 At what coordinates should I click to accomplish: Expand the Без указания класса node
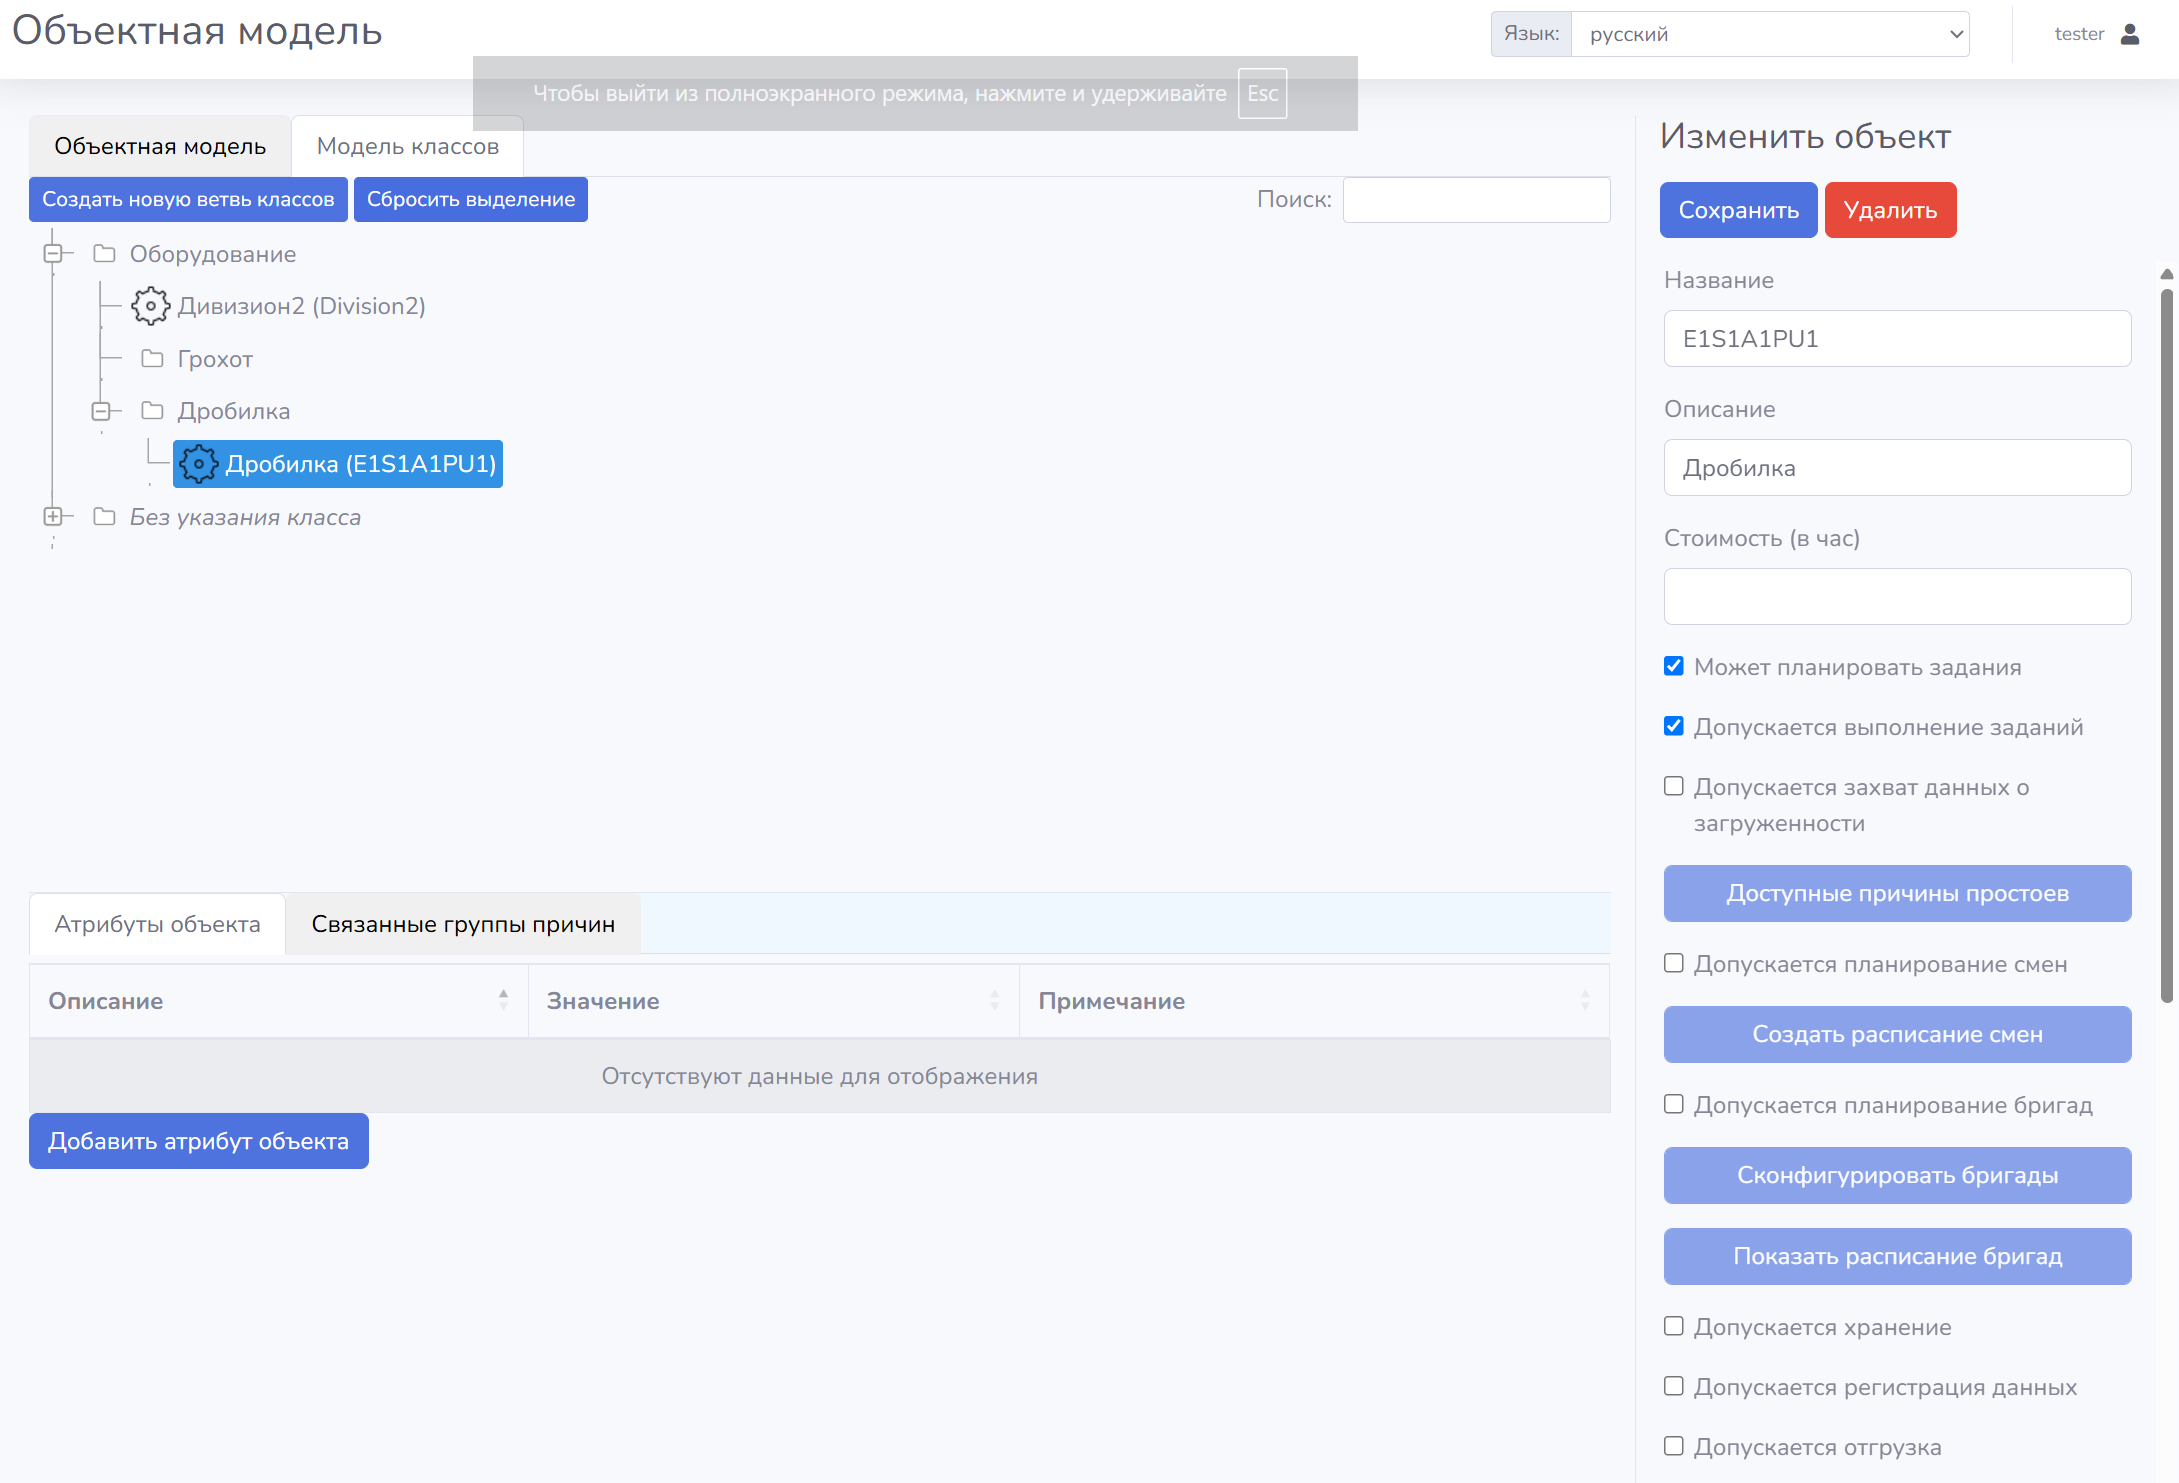tap(53, 517)
